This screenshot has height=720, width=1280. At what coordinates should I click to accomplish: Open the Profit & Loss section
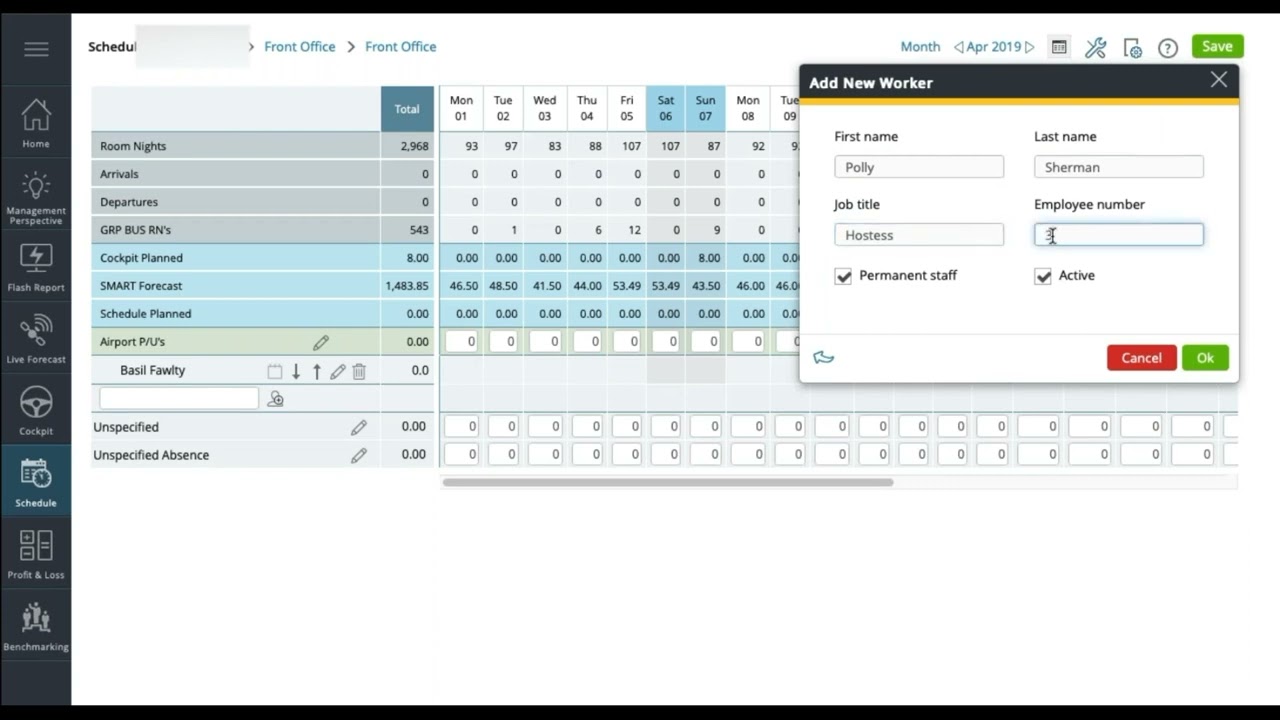click(36, 554)
